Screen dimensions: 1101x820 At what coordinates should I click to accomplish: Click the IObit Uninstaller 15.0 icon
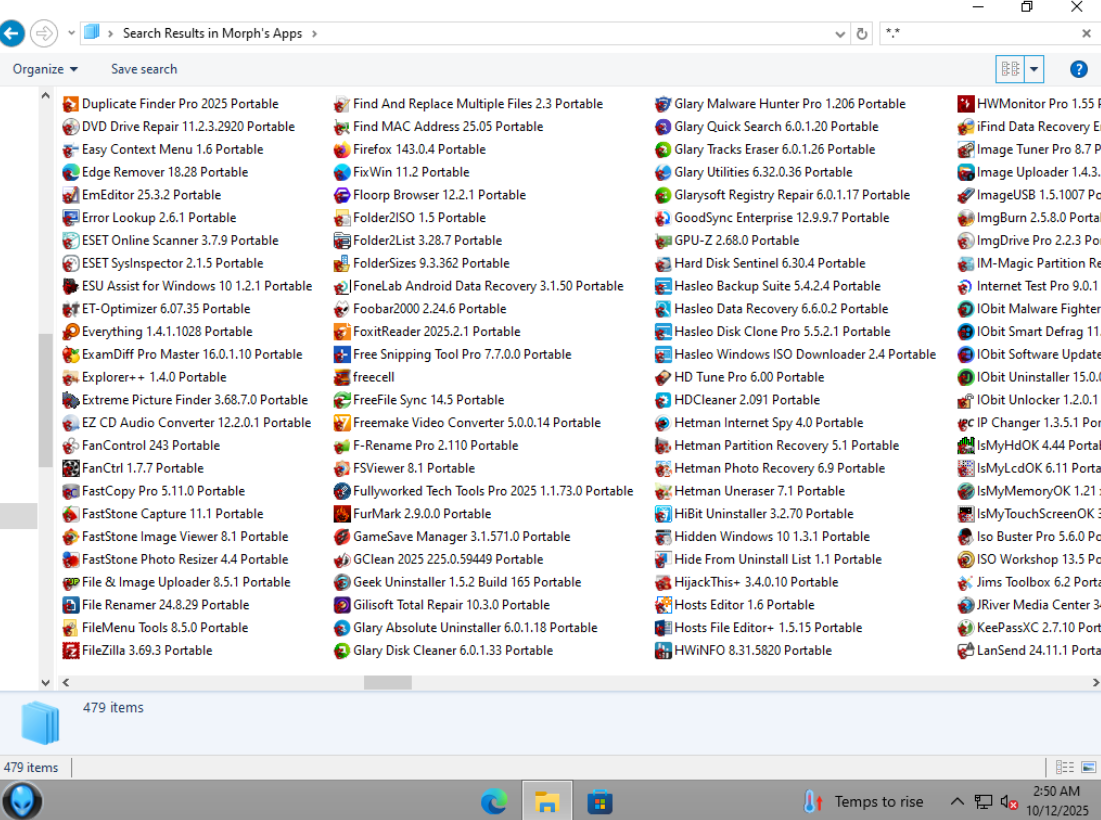(965, 377)
